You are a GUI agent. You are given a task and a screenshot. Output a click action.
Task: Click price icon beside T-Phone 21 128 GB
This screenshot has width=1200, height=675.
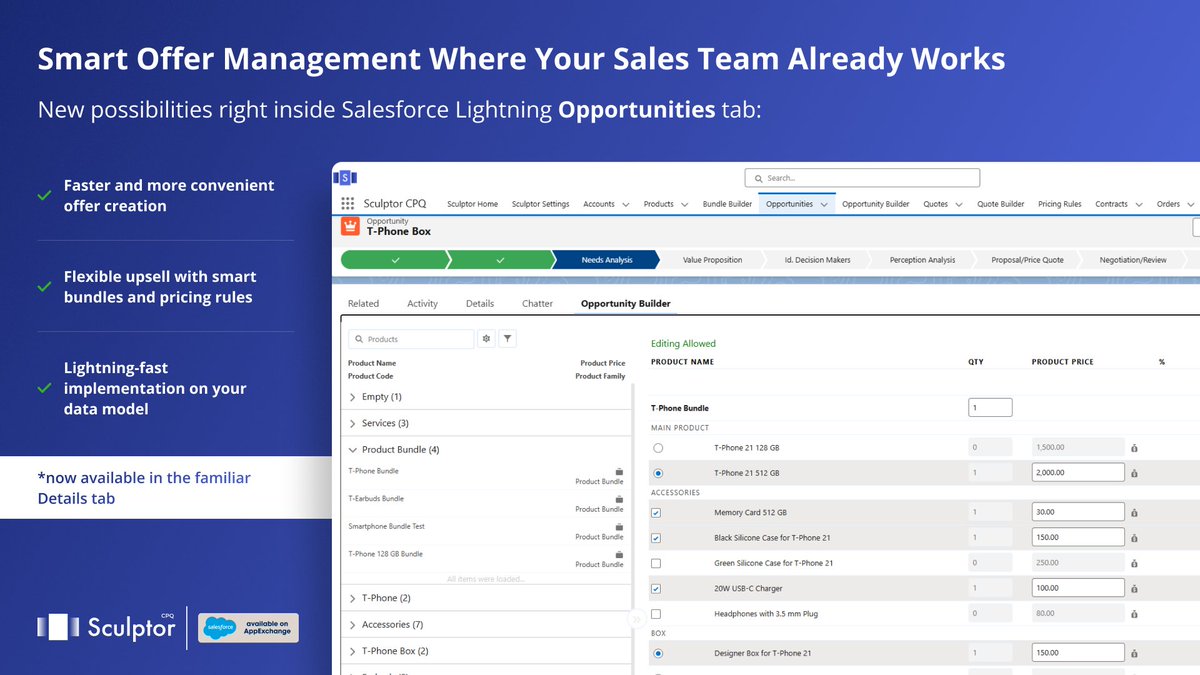1134,448
